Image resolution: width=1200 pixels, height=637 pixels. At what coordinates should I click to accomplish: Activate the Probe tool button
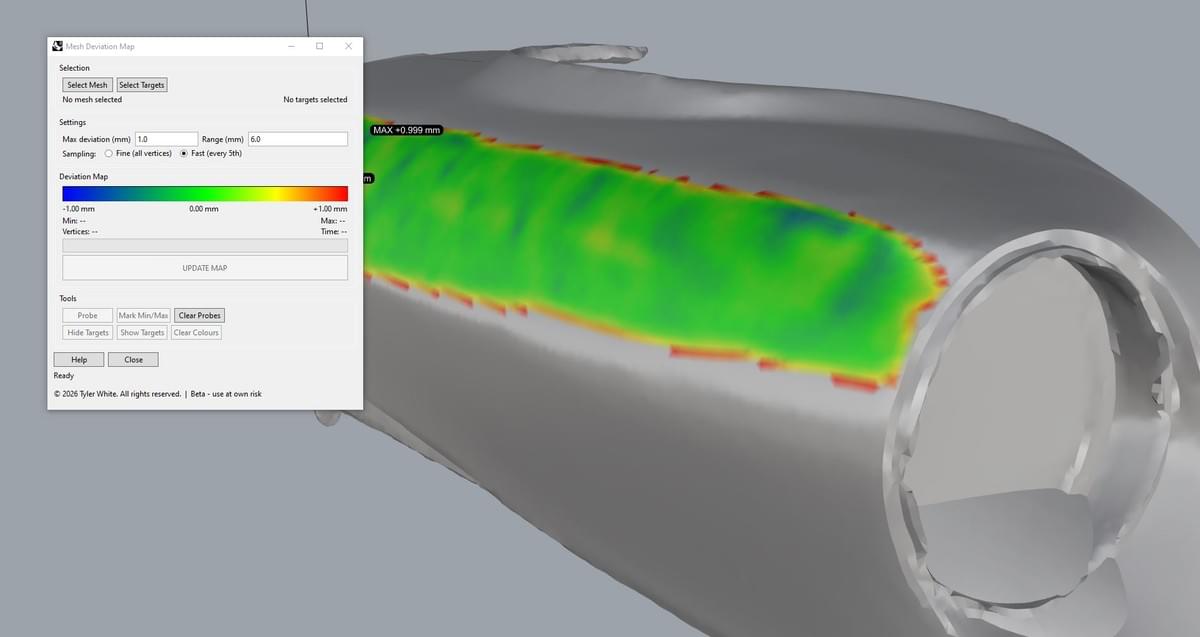coord(87,315)
